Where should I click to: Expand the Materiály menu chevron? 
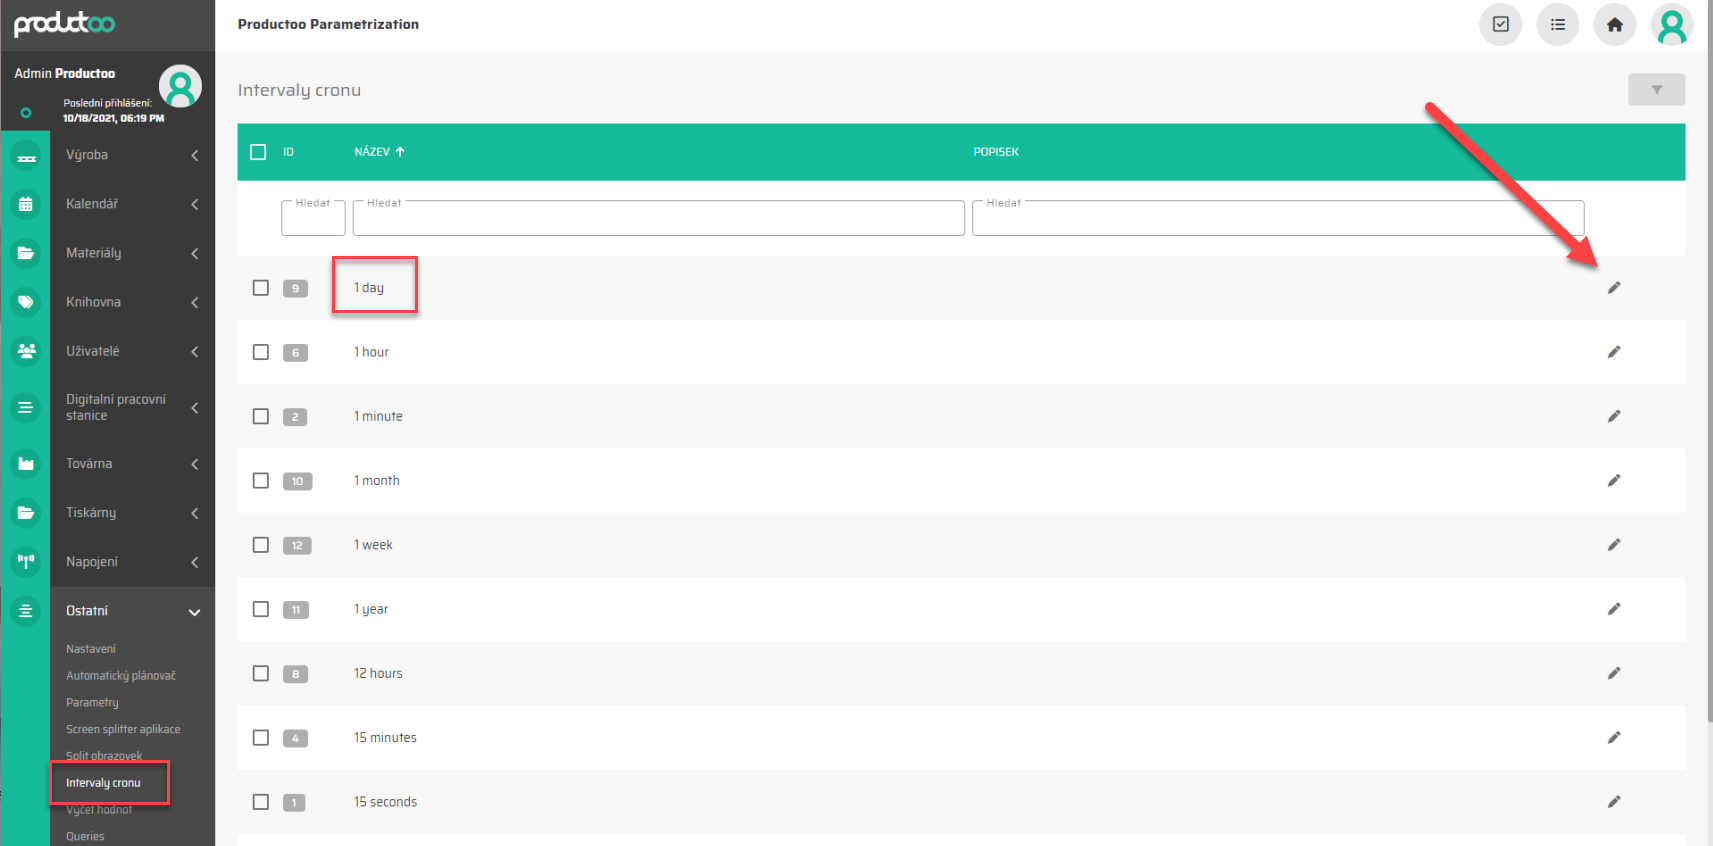(194, 254)
